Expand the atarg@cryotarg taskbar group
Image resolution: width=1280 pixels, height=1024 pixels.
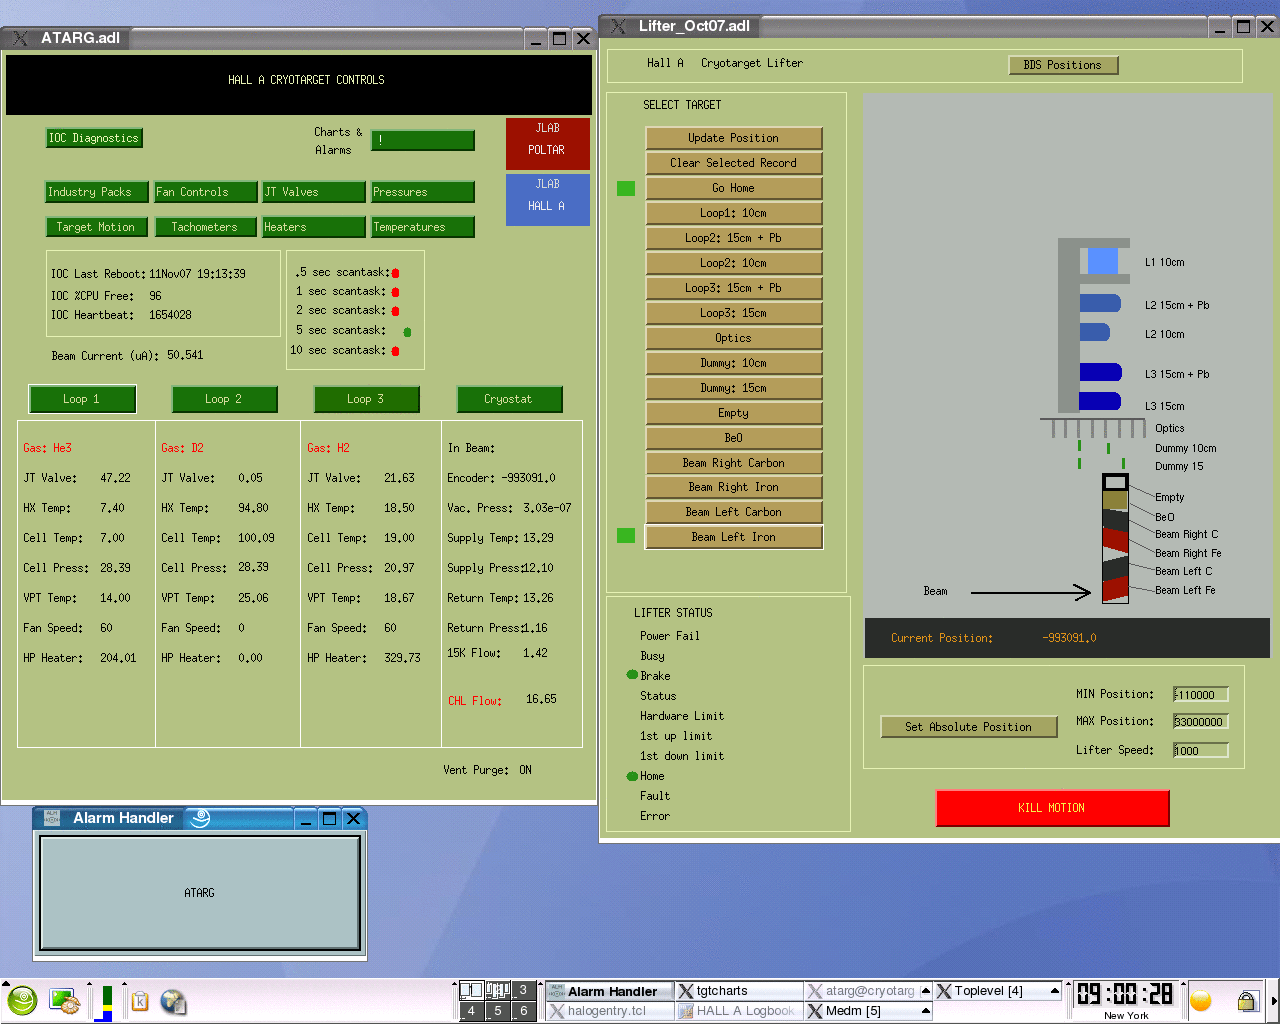(x=925, y=991)
